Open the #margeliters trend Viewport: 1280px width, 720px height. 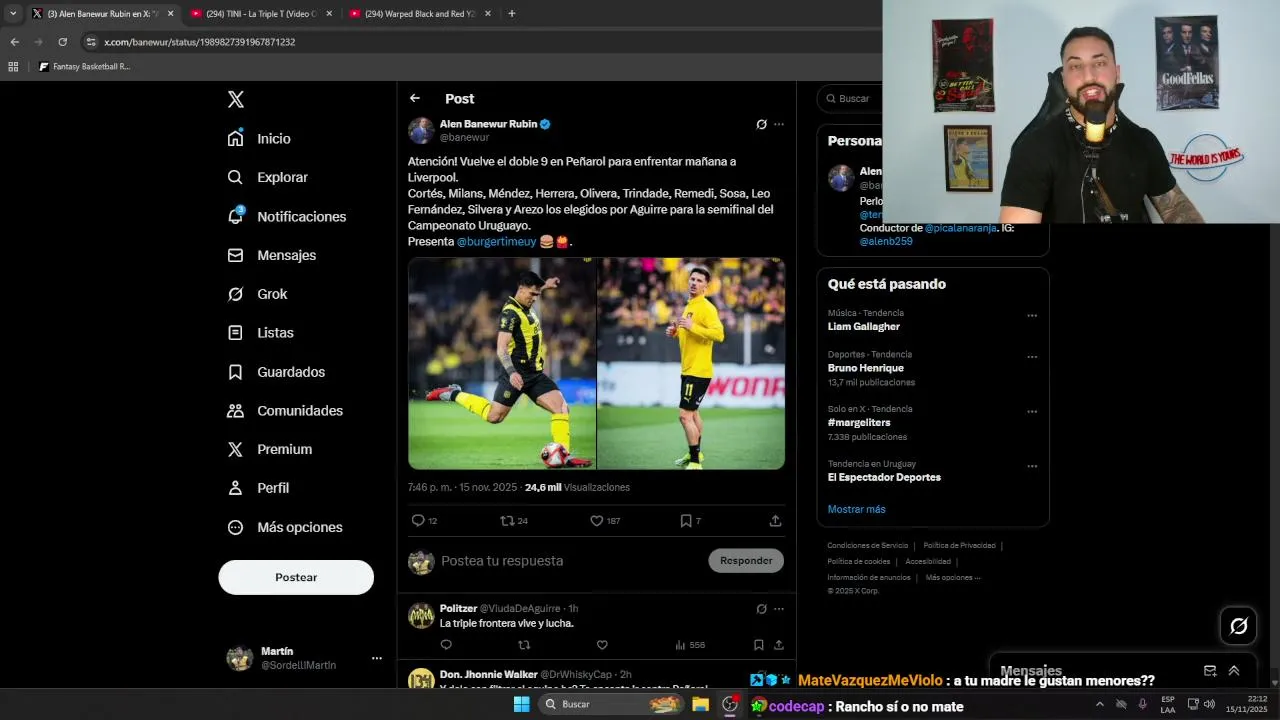859,422
